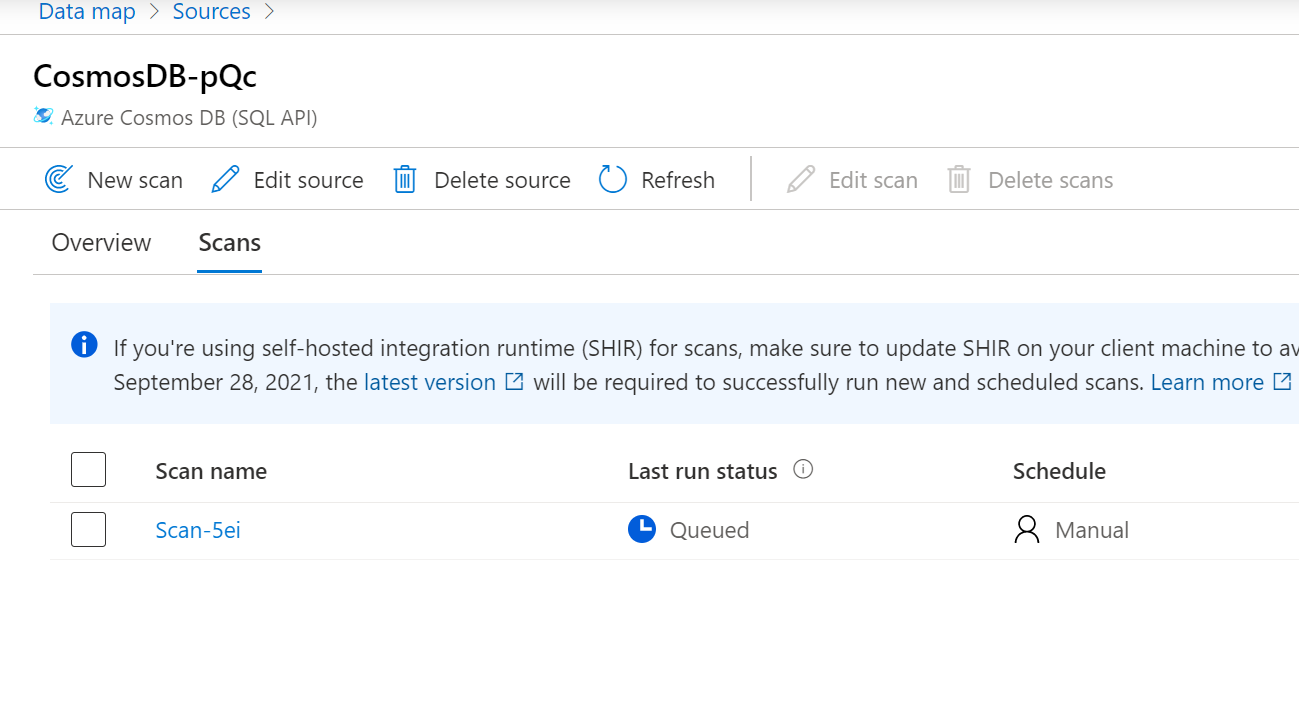Tick the select-all scans header checkbox

coord(89,470)
